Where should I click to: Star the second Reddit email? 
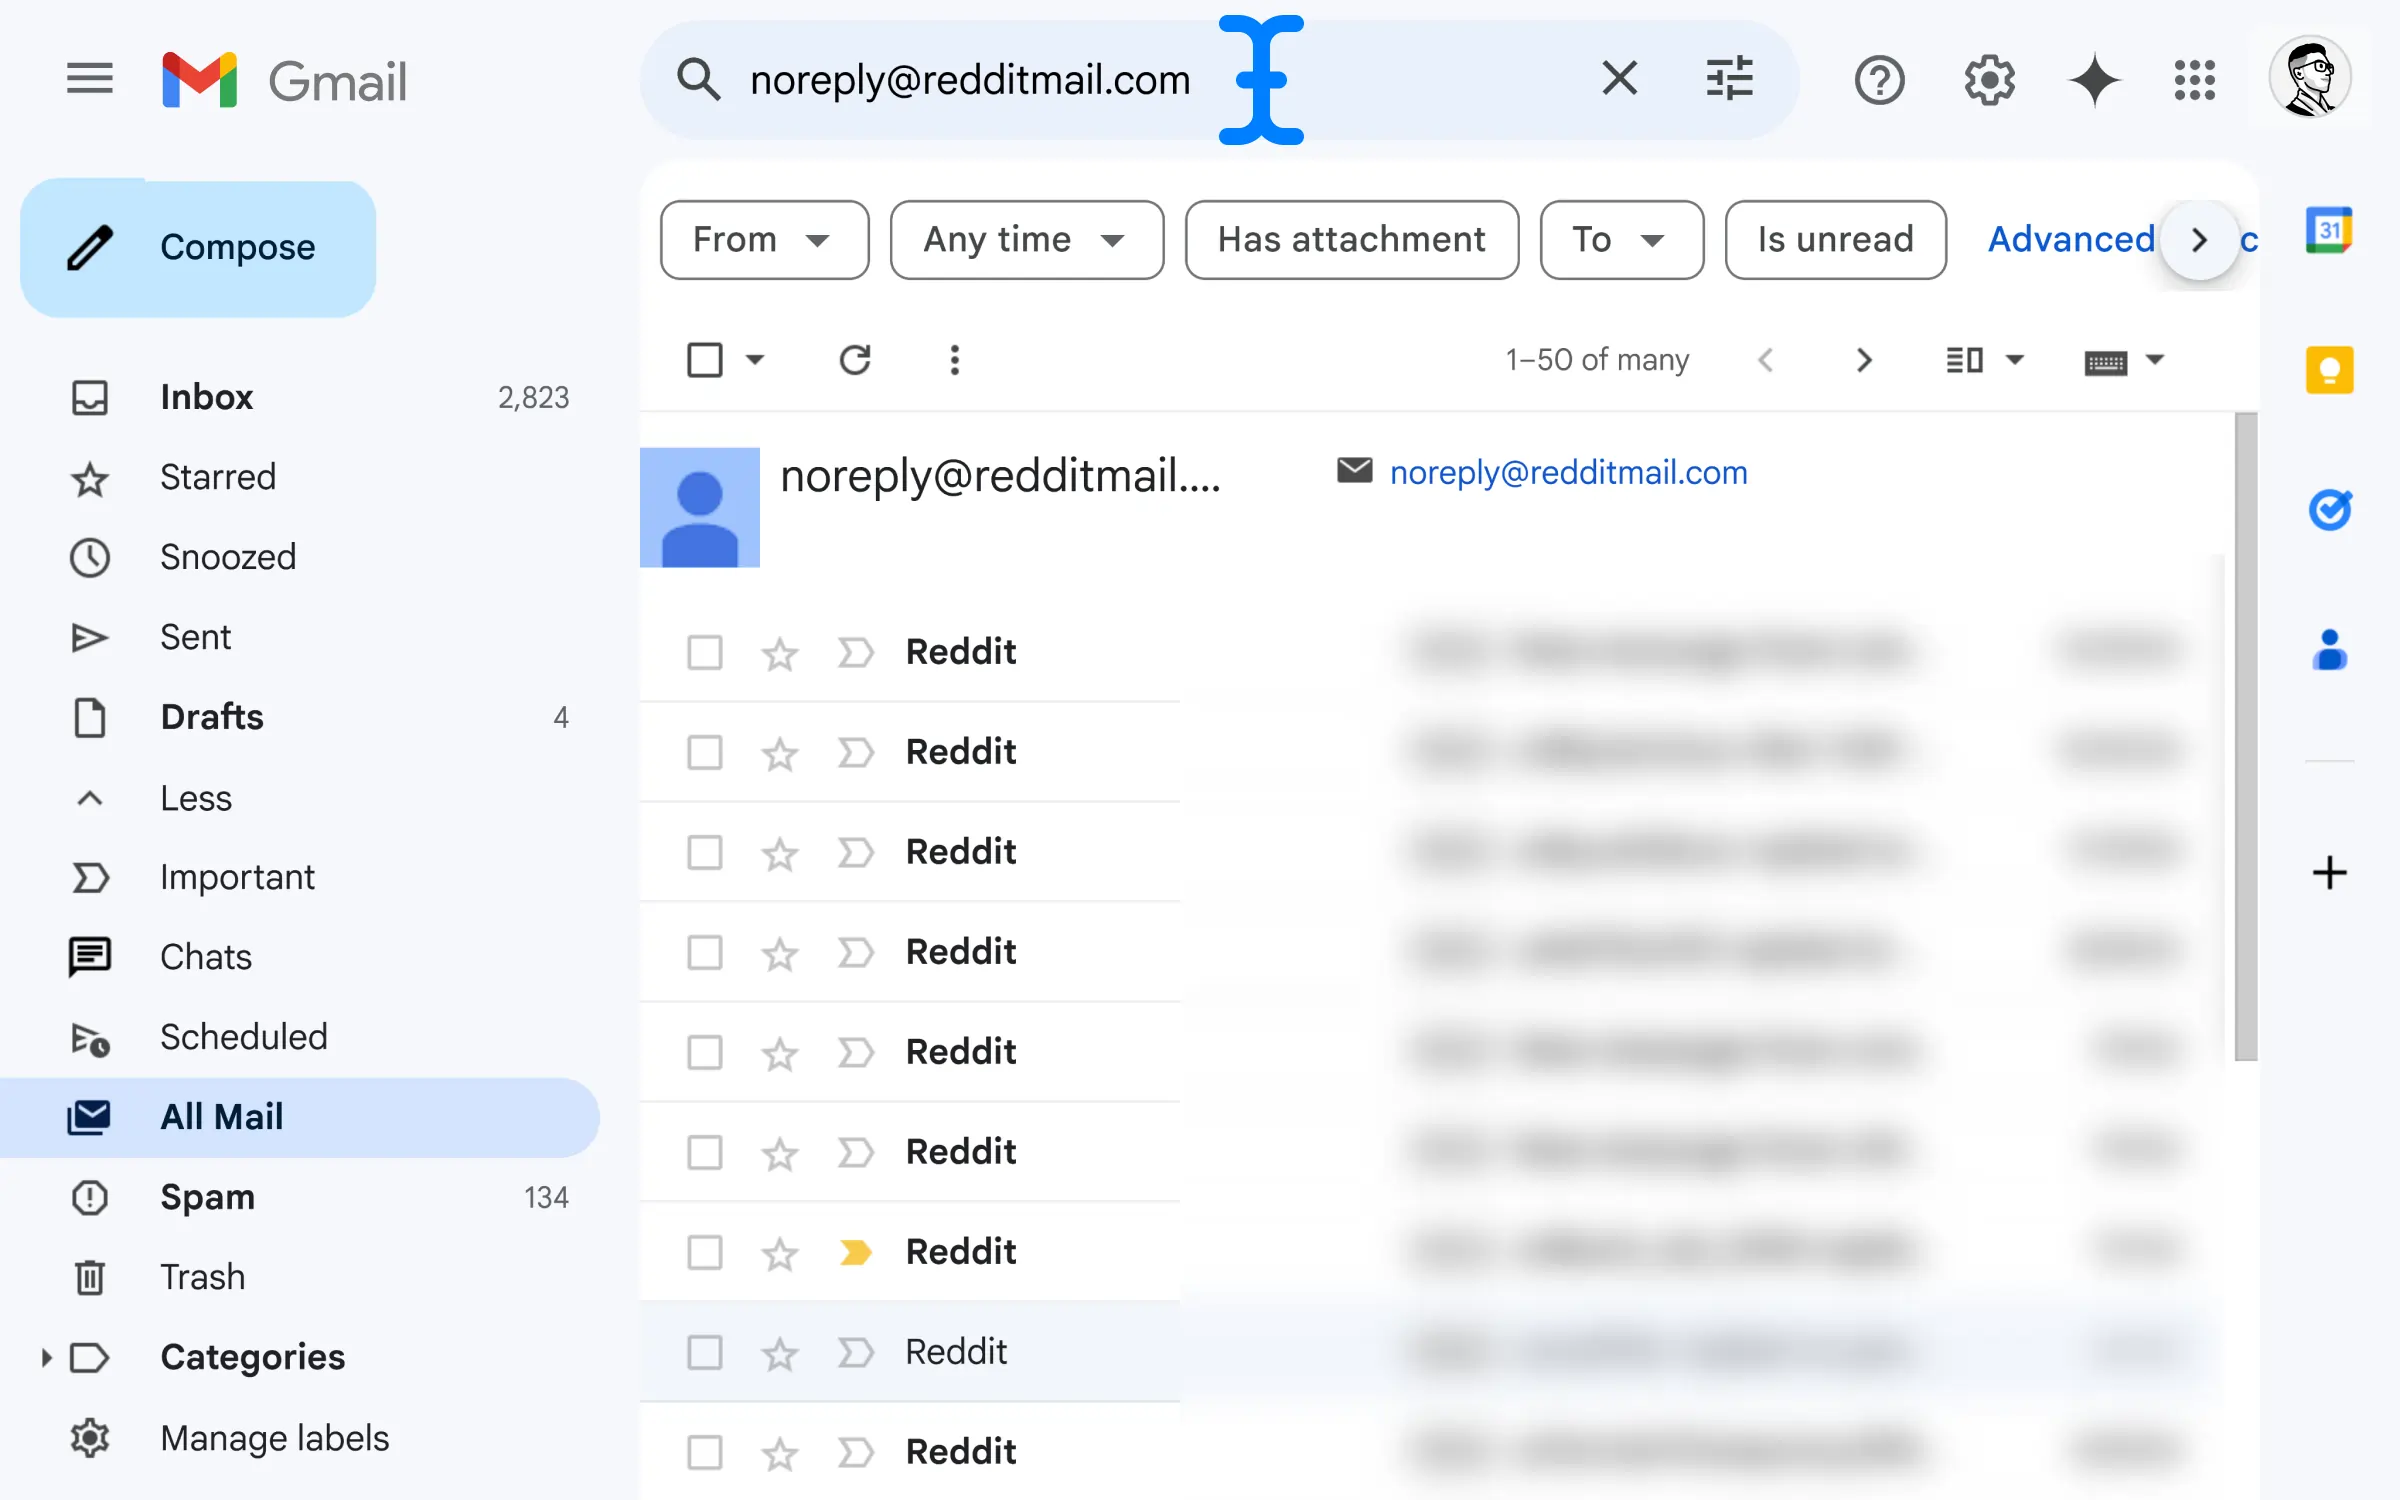point(780,754)
